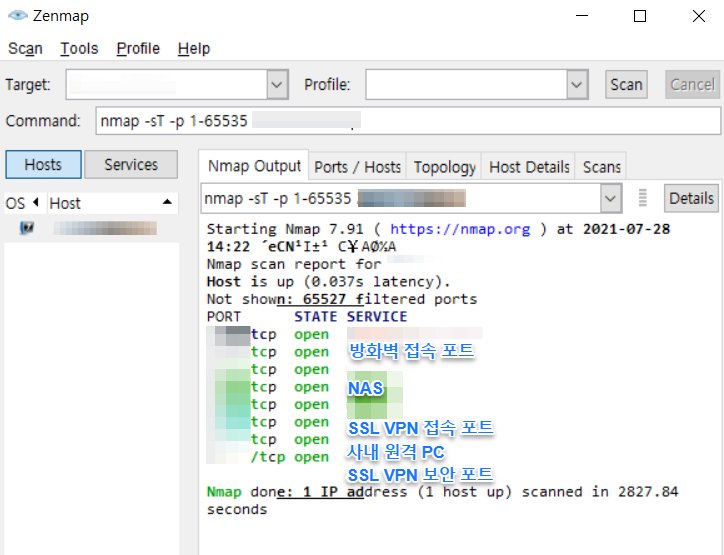Close the Zenmap window
Viewport: 724px width, 555px height.
pos(699,16)
